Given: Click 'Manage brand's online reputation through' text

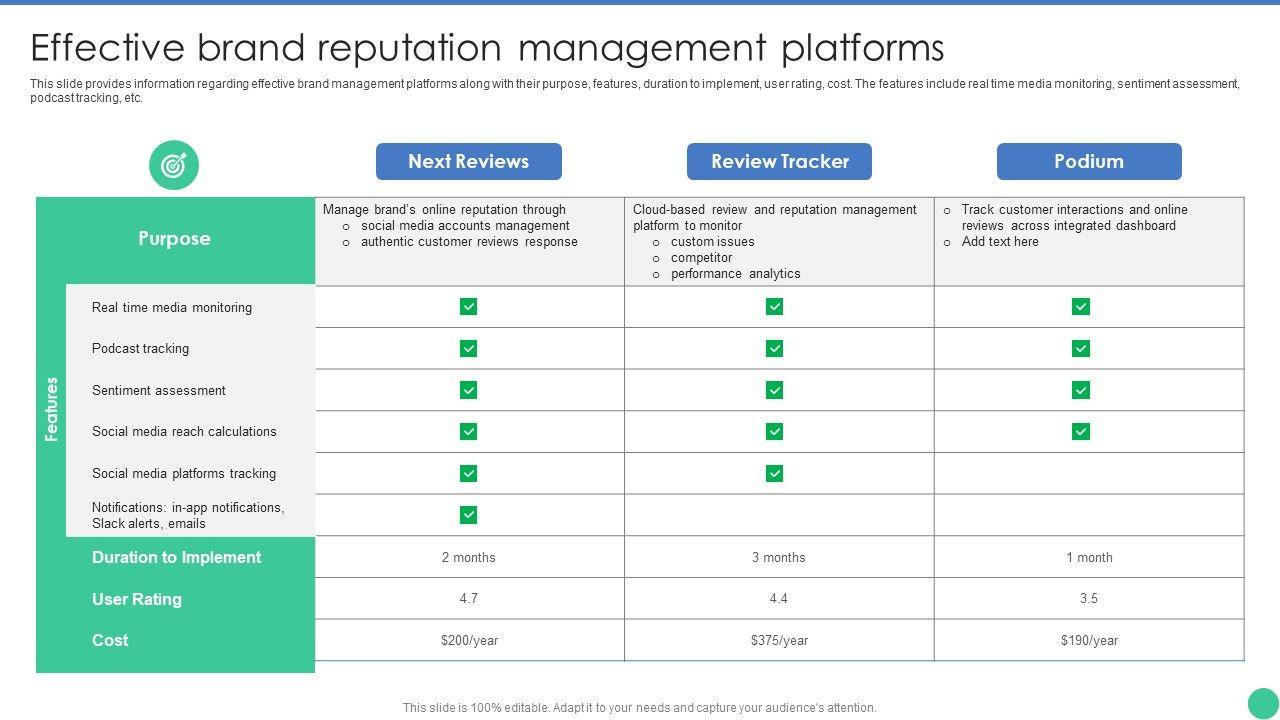Looking at the screenshot, I should (x=444, y=210).
